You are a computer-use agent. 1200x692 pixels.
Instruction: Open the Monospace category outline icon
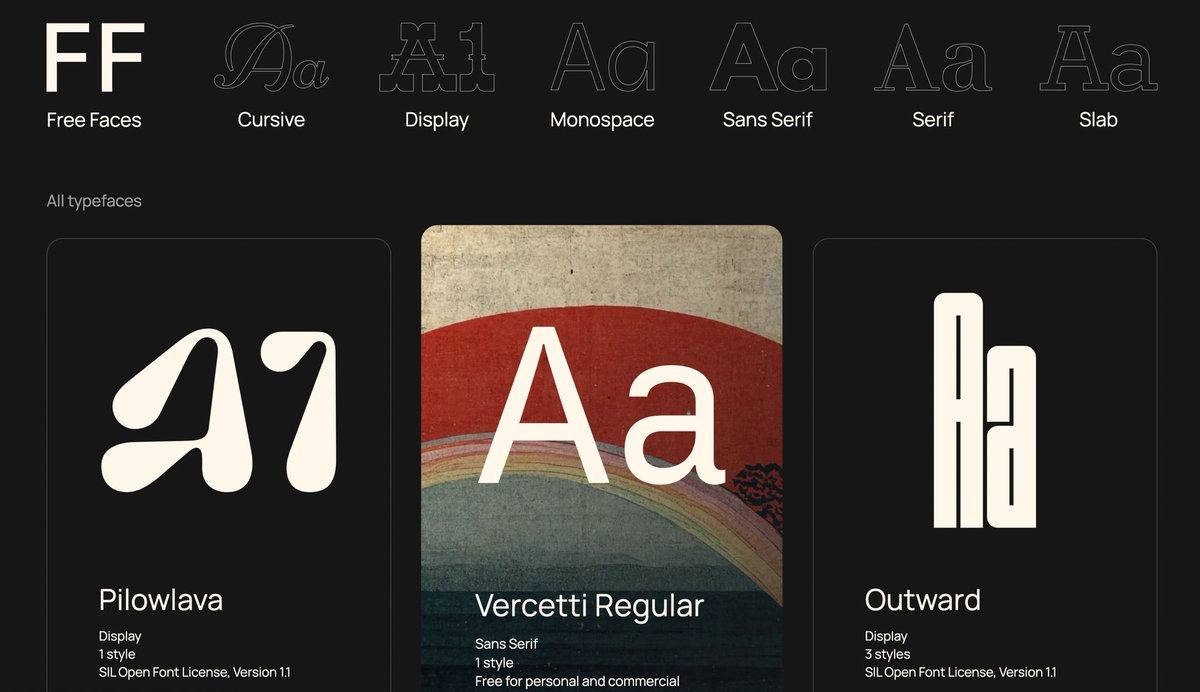(x=603, y=58)
